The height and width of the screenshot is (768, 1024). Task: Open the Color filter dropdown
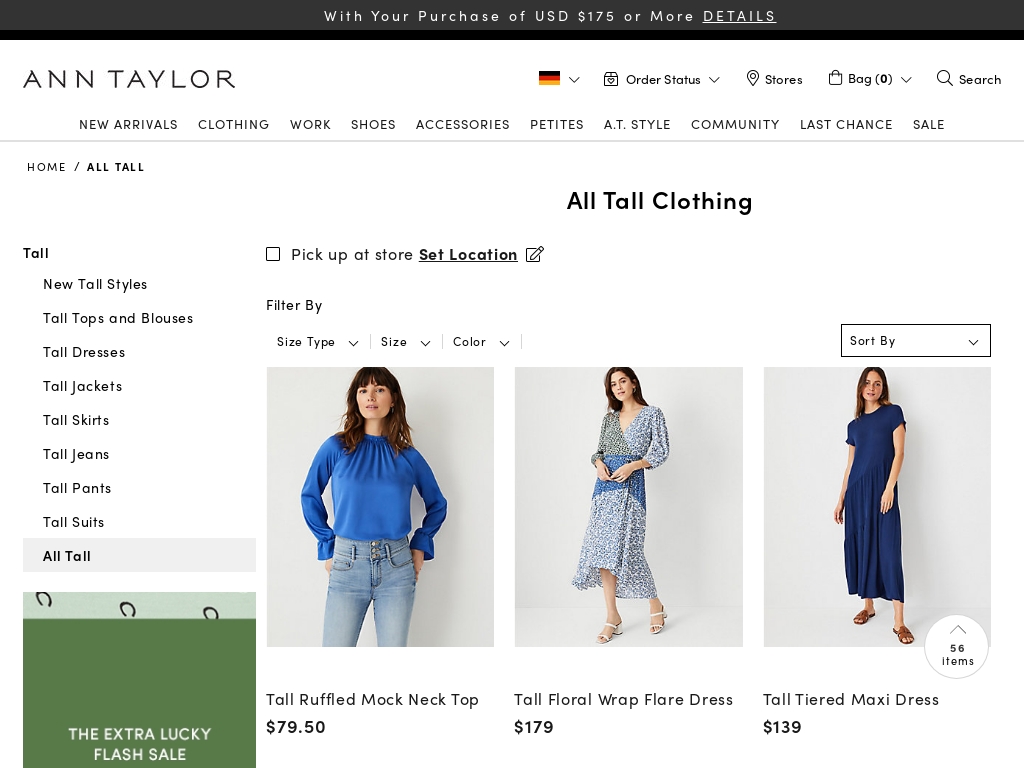481,341
